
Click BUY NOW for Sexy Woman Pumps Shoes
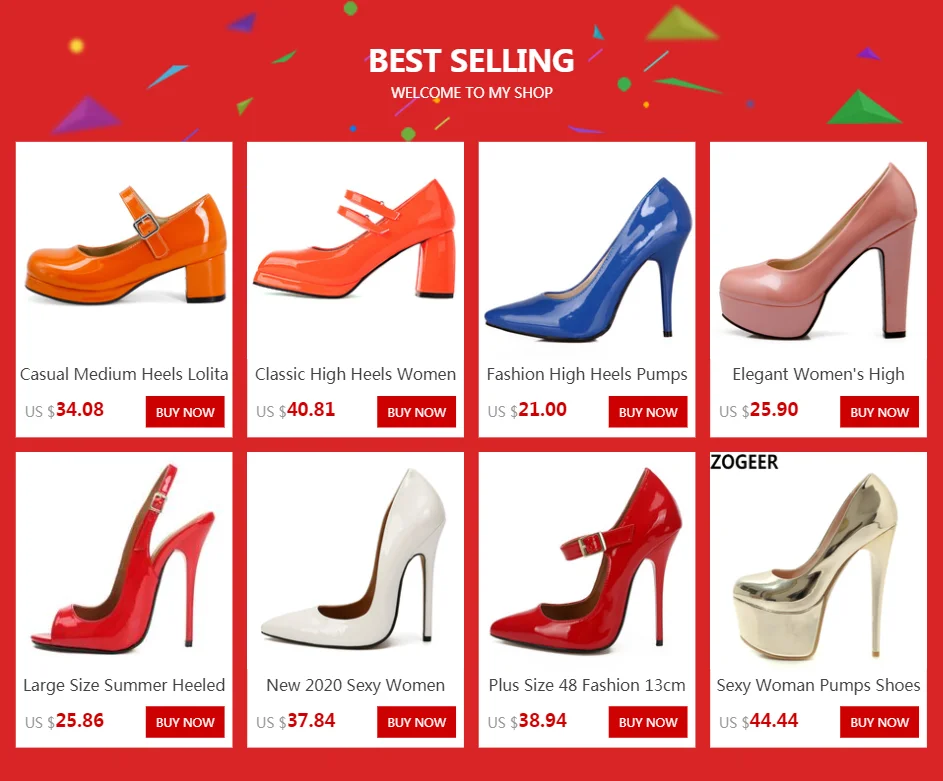click(x=879, y=722)
